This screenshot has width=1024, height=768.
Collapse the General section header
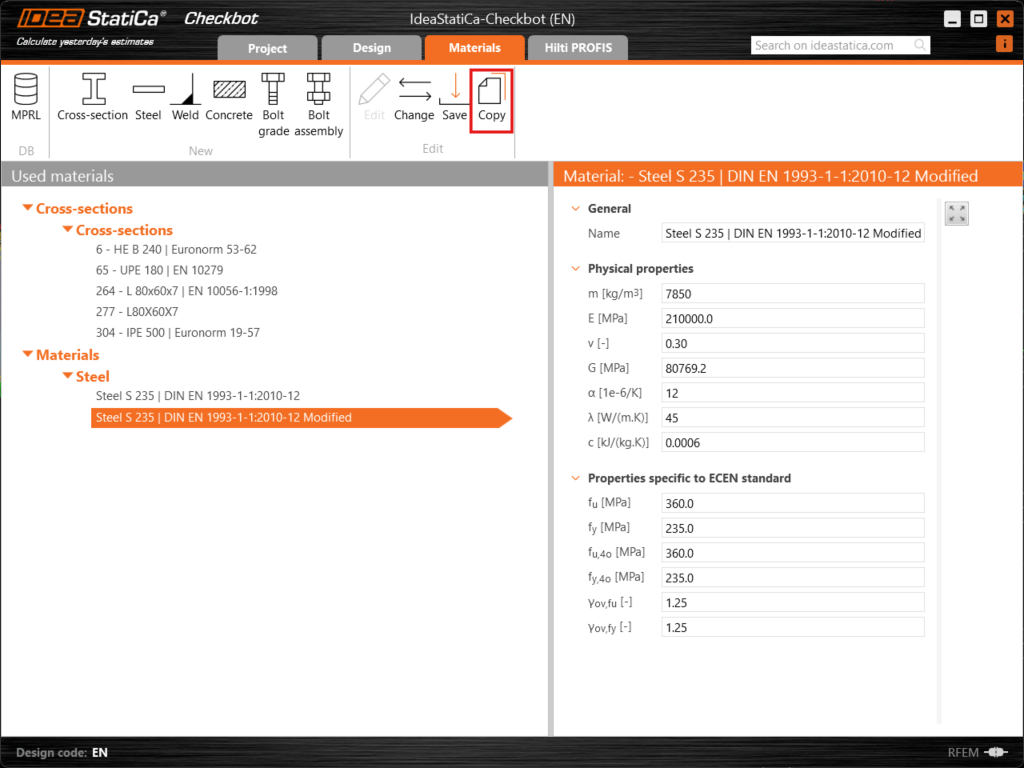click(x=575, y=208)
